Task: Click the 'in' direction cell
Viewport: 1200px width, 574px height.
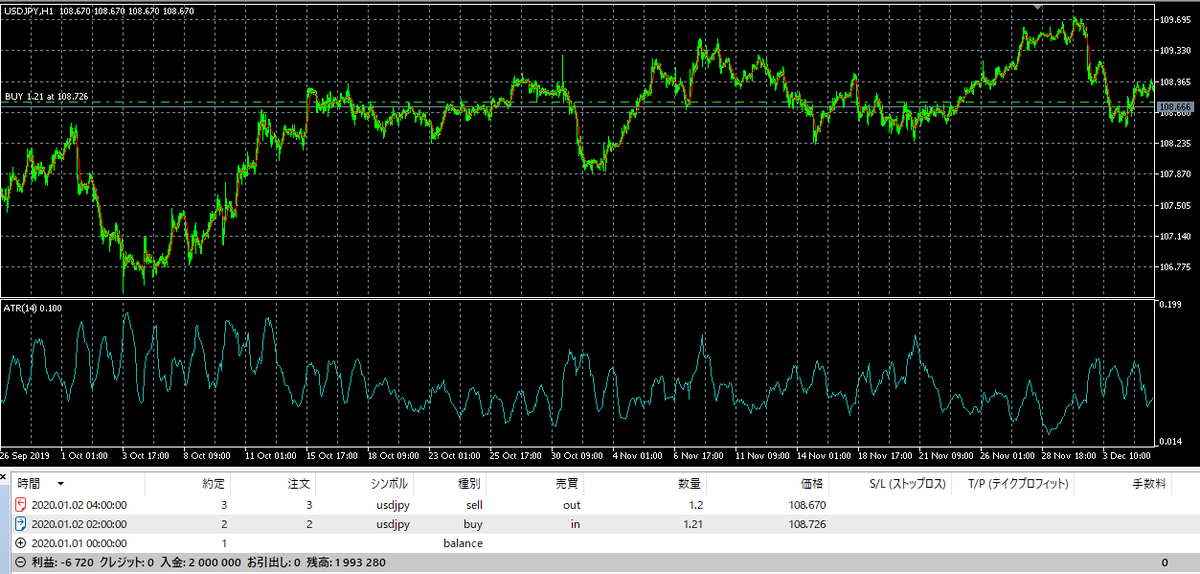Action: pos(574,524)
